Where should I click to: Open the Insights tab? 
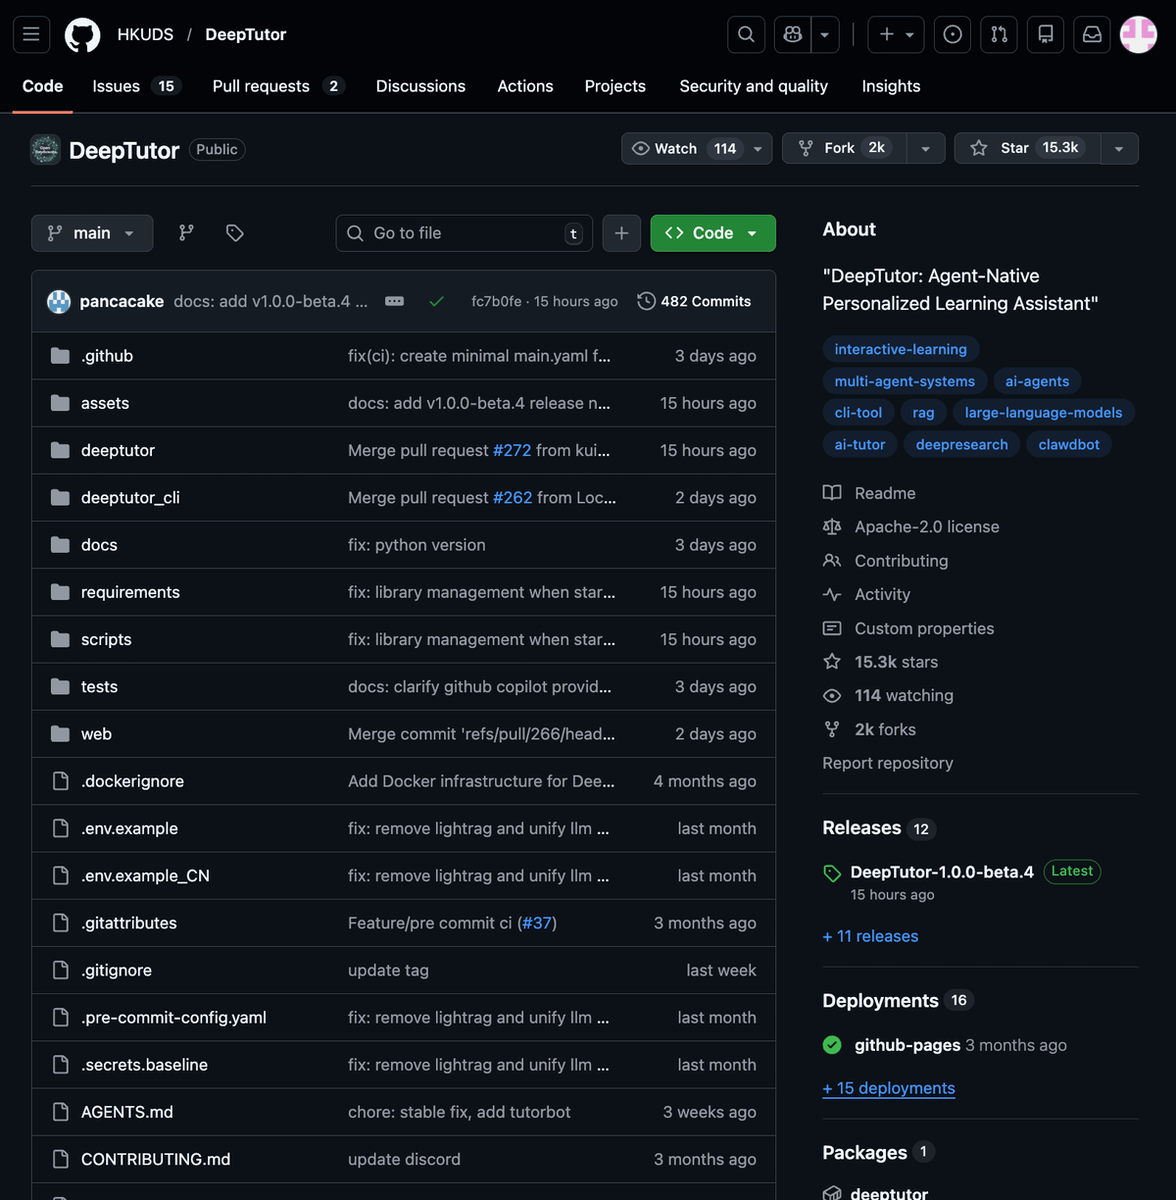click(891, 86)
